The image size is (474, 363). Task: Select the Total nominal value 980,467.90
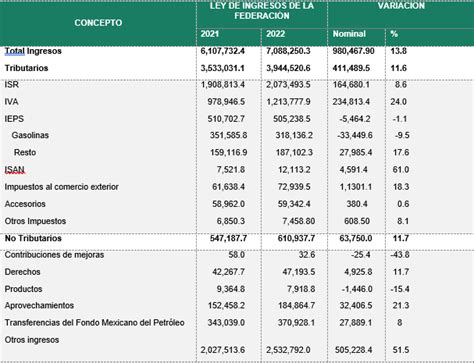(x=353, y=51)
